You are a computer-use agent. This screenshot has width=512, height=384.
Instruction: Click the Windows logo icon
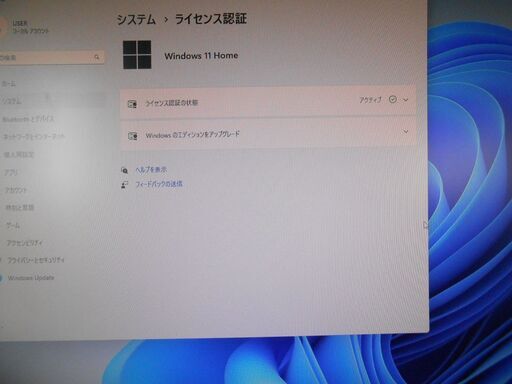(137, 55)
